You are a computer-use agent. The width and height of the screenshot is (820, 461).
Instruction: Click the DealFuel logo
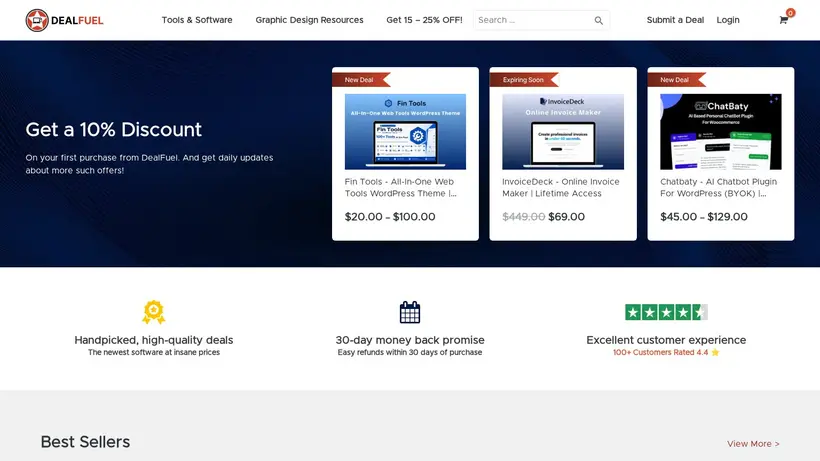tap(64, 20)
